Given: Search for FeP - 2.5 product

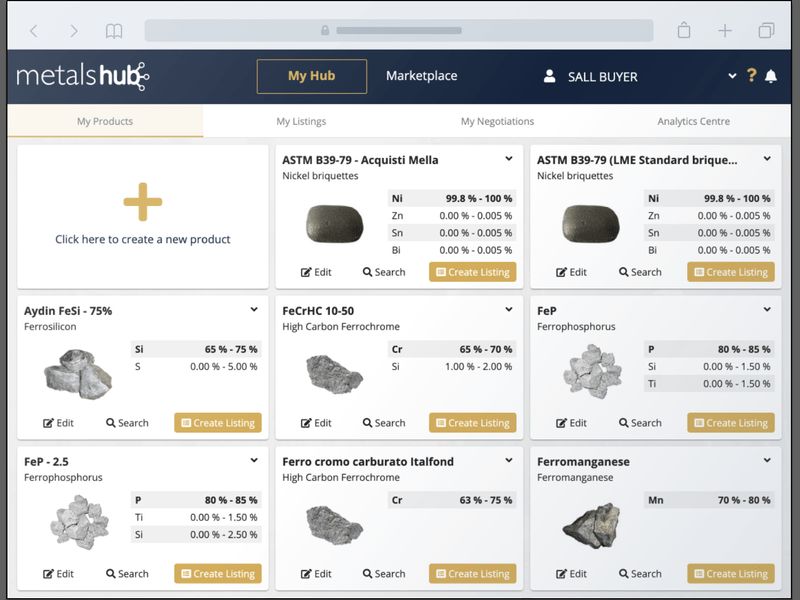Looking at the screenshot, I should [127, 574].
